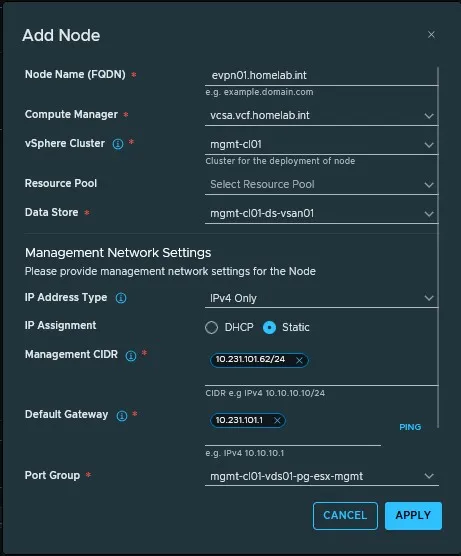This screenshot has width=461, height=556.
Task: Click the APPLY button
Action: point(413,516)
